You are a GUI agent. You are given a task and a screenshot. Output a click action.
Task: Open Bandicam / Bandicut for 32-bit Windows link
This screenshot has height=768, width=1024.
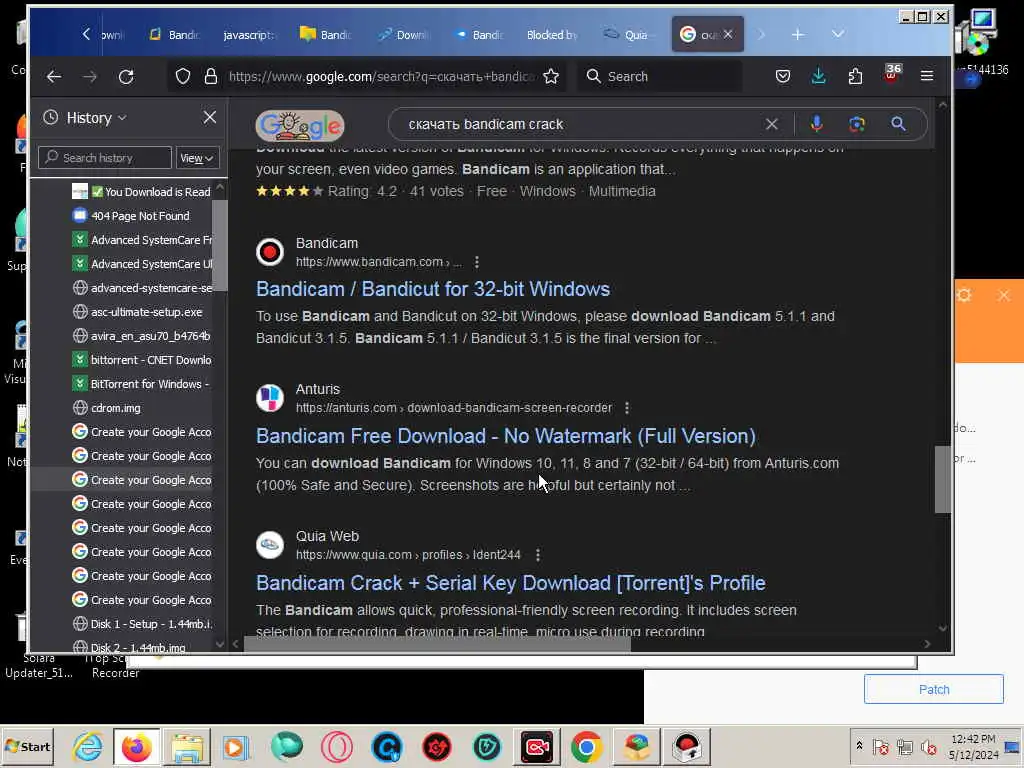click(x=433, y=289)
